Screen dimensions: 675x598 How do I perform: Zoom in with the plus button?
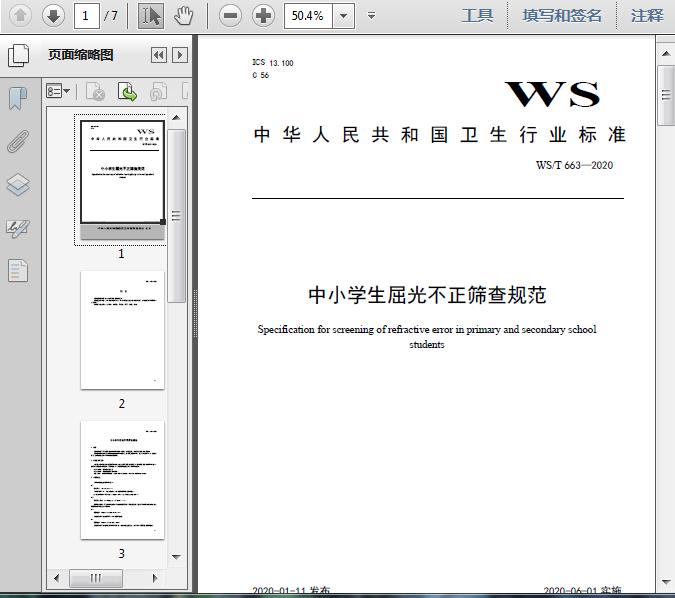tap(263, 16)
